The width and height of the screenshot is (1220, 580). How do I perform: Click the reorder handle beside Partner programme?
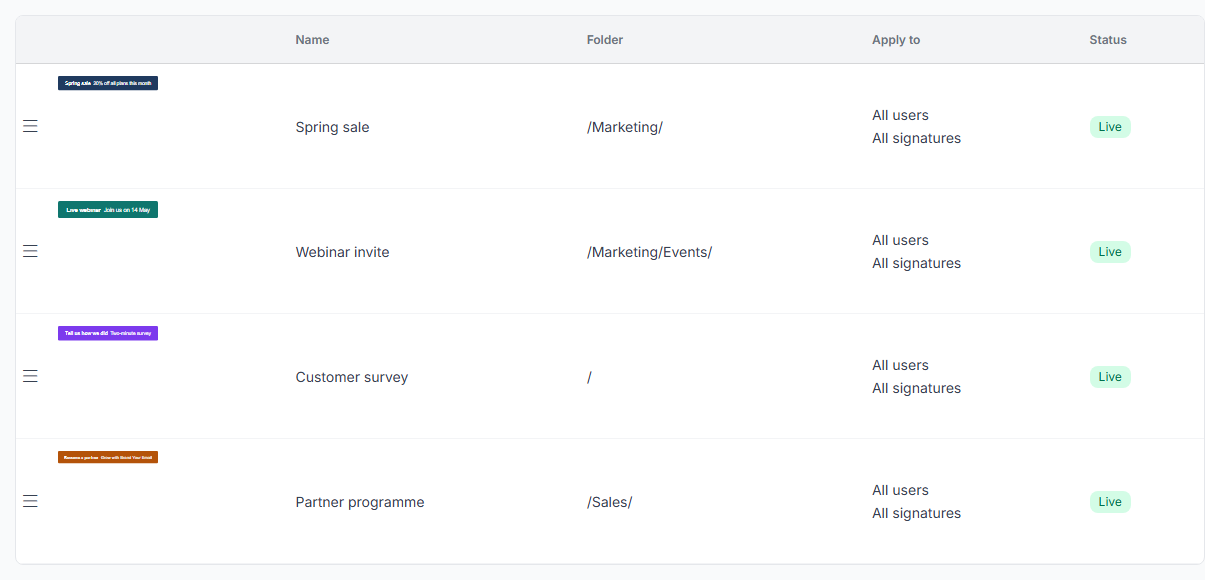point(30,501)
